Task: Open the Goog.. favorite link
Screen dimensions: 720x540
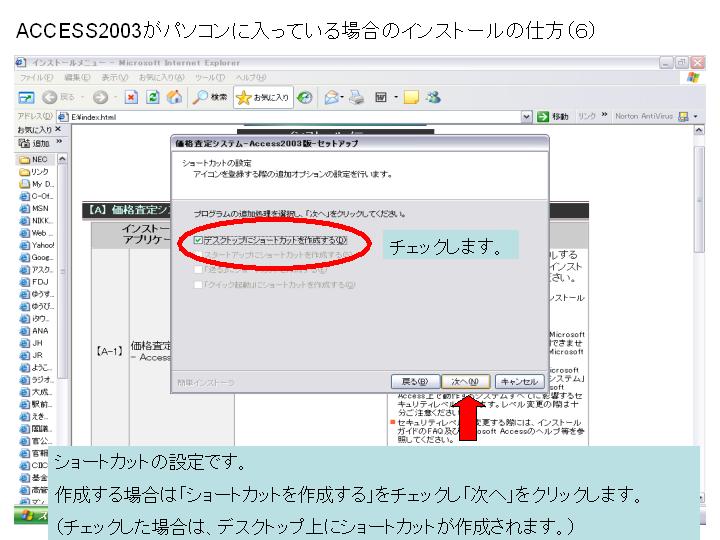Action: [36, 257]
